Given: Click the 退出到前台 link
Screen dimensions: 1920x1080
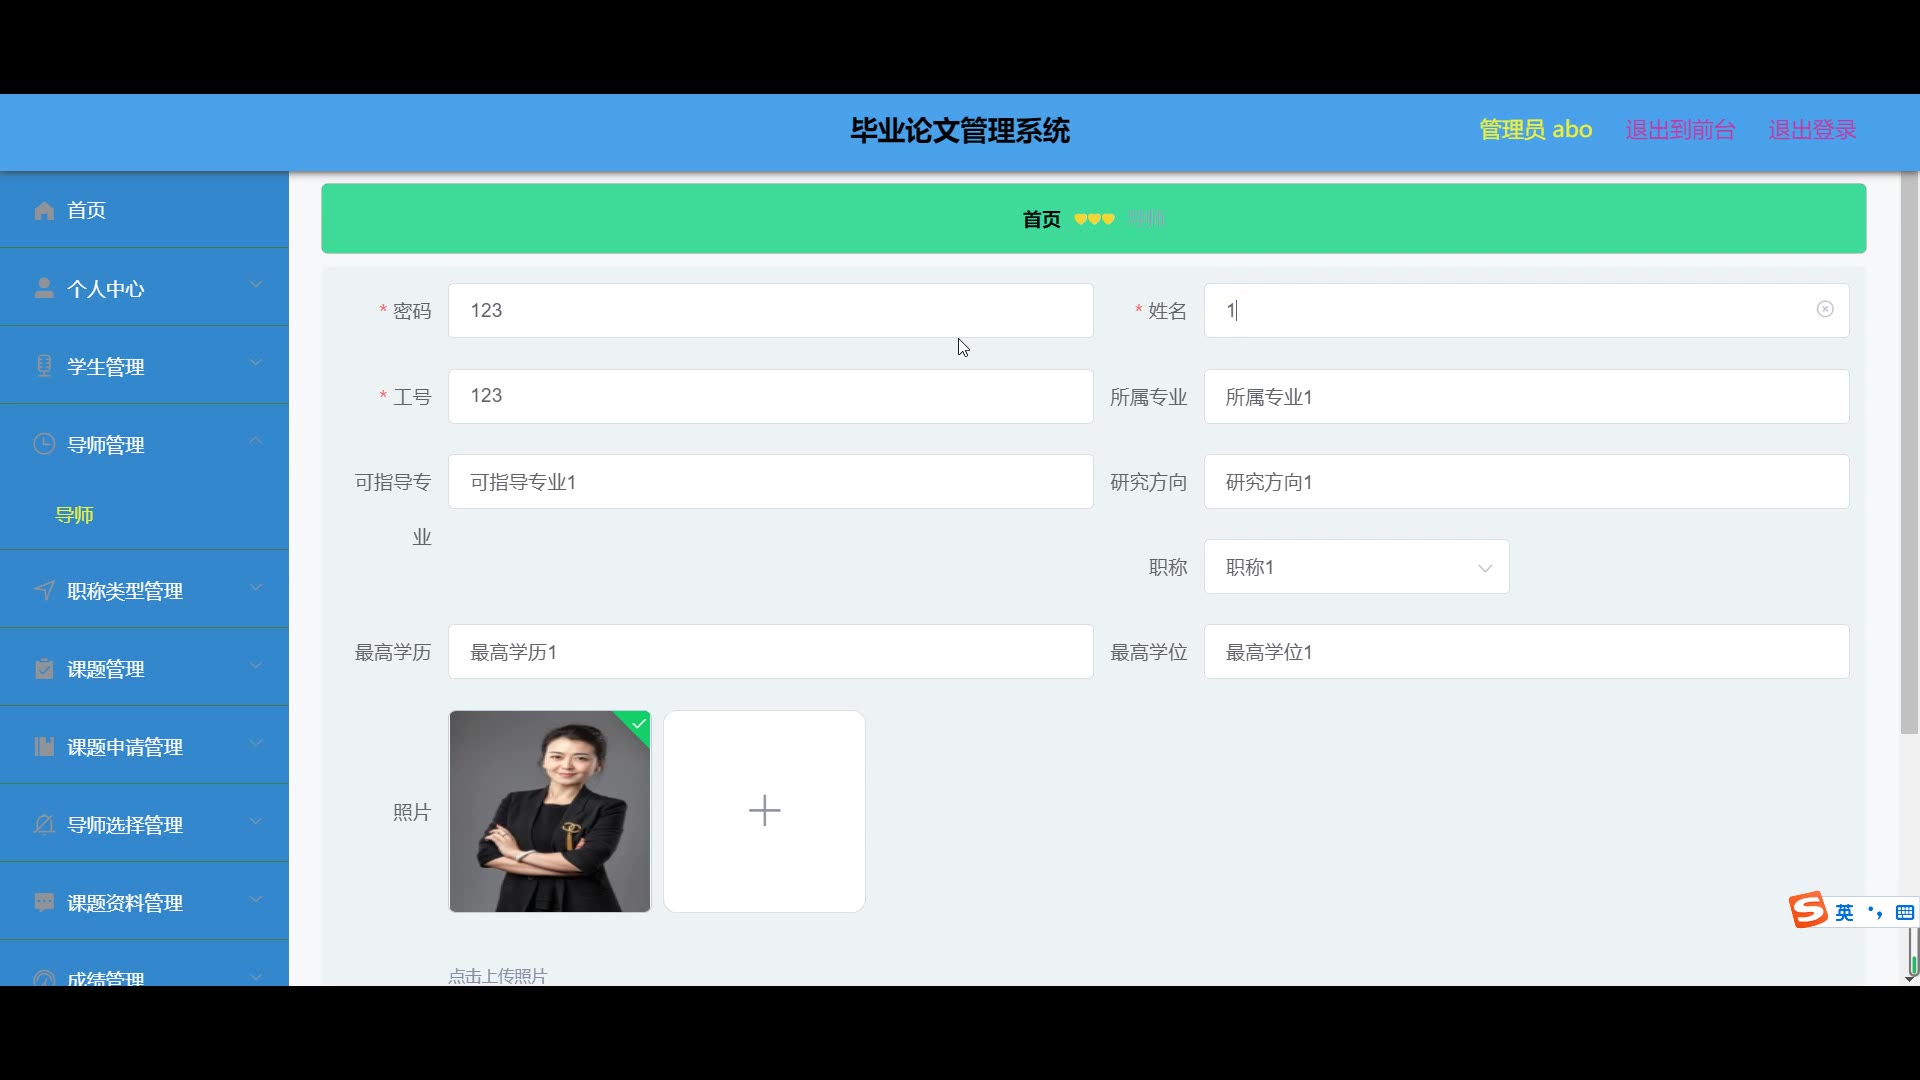Looking at the screenshot, I should 1679,130.
